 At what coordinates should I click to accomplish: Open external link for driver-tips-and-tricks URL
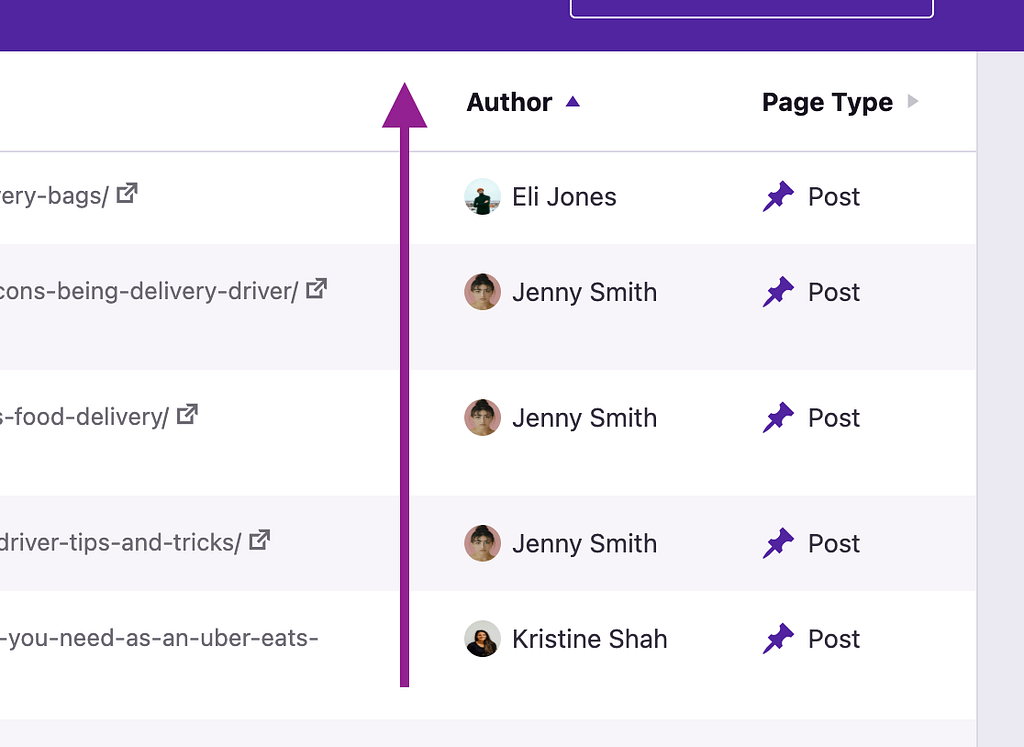coord(259,540)
